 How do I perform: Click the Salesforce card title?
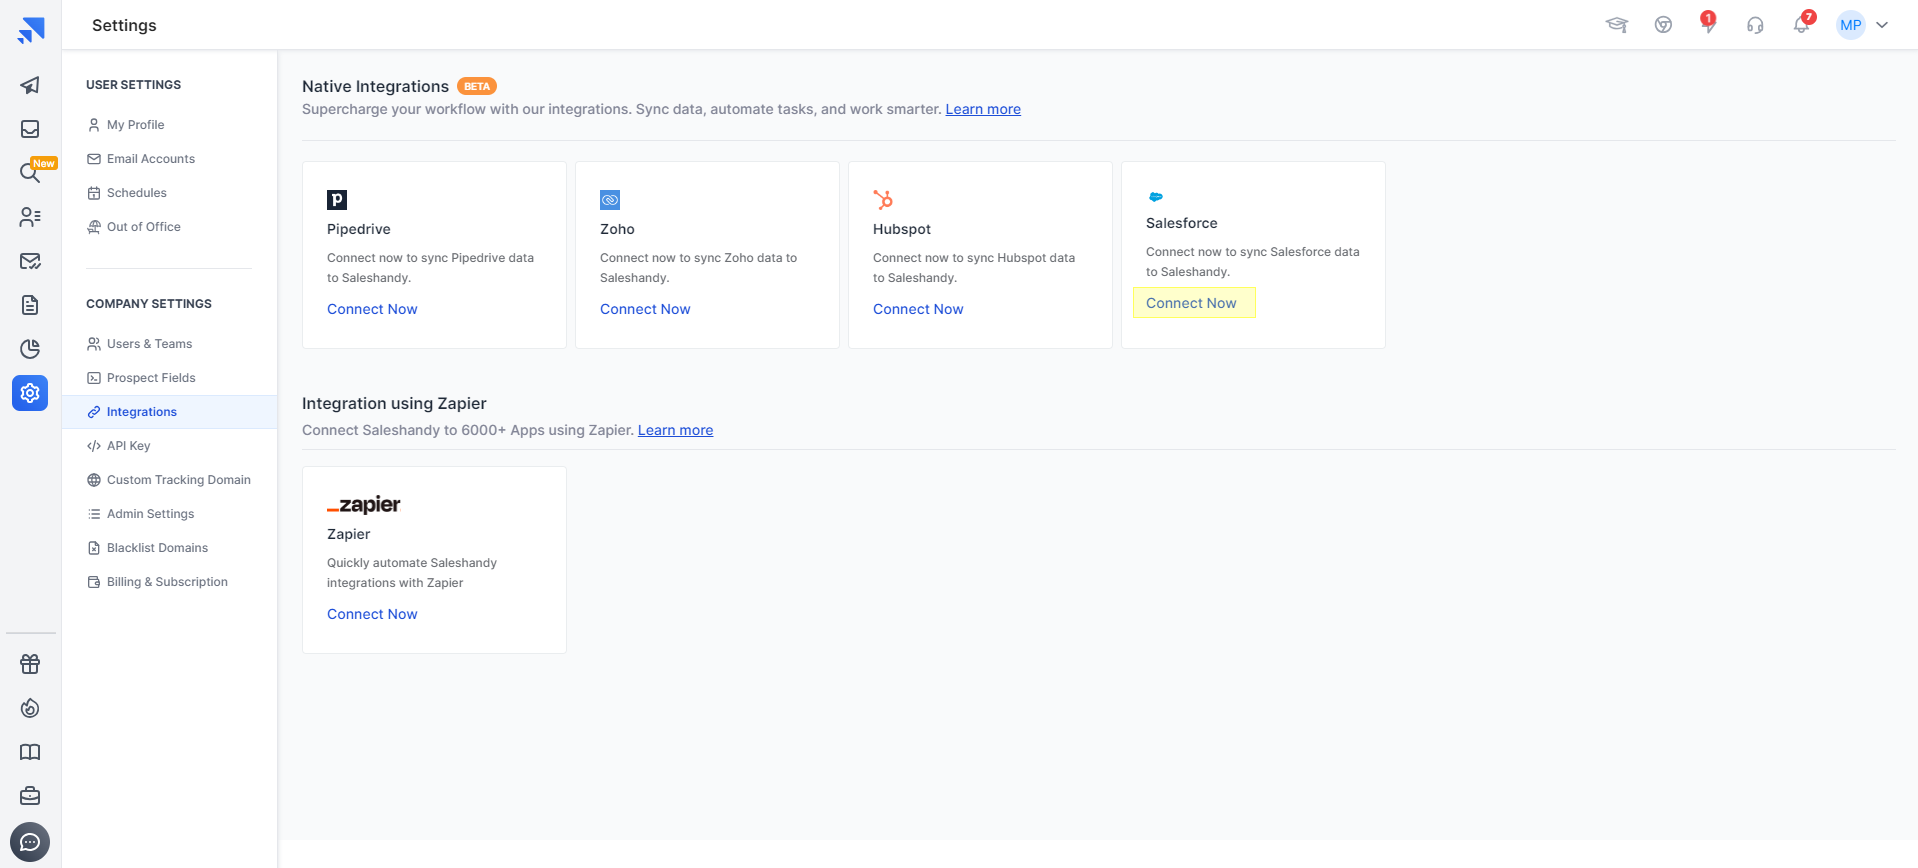1182,223
